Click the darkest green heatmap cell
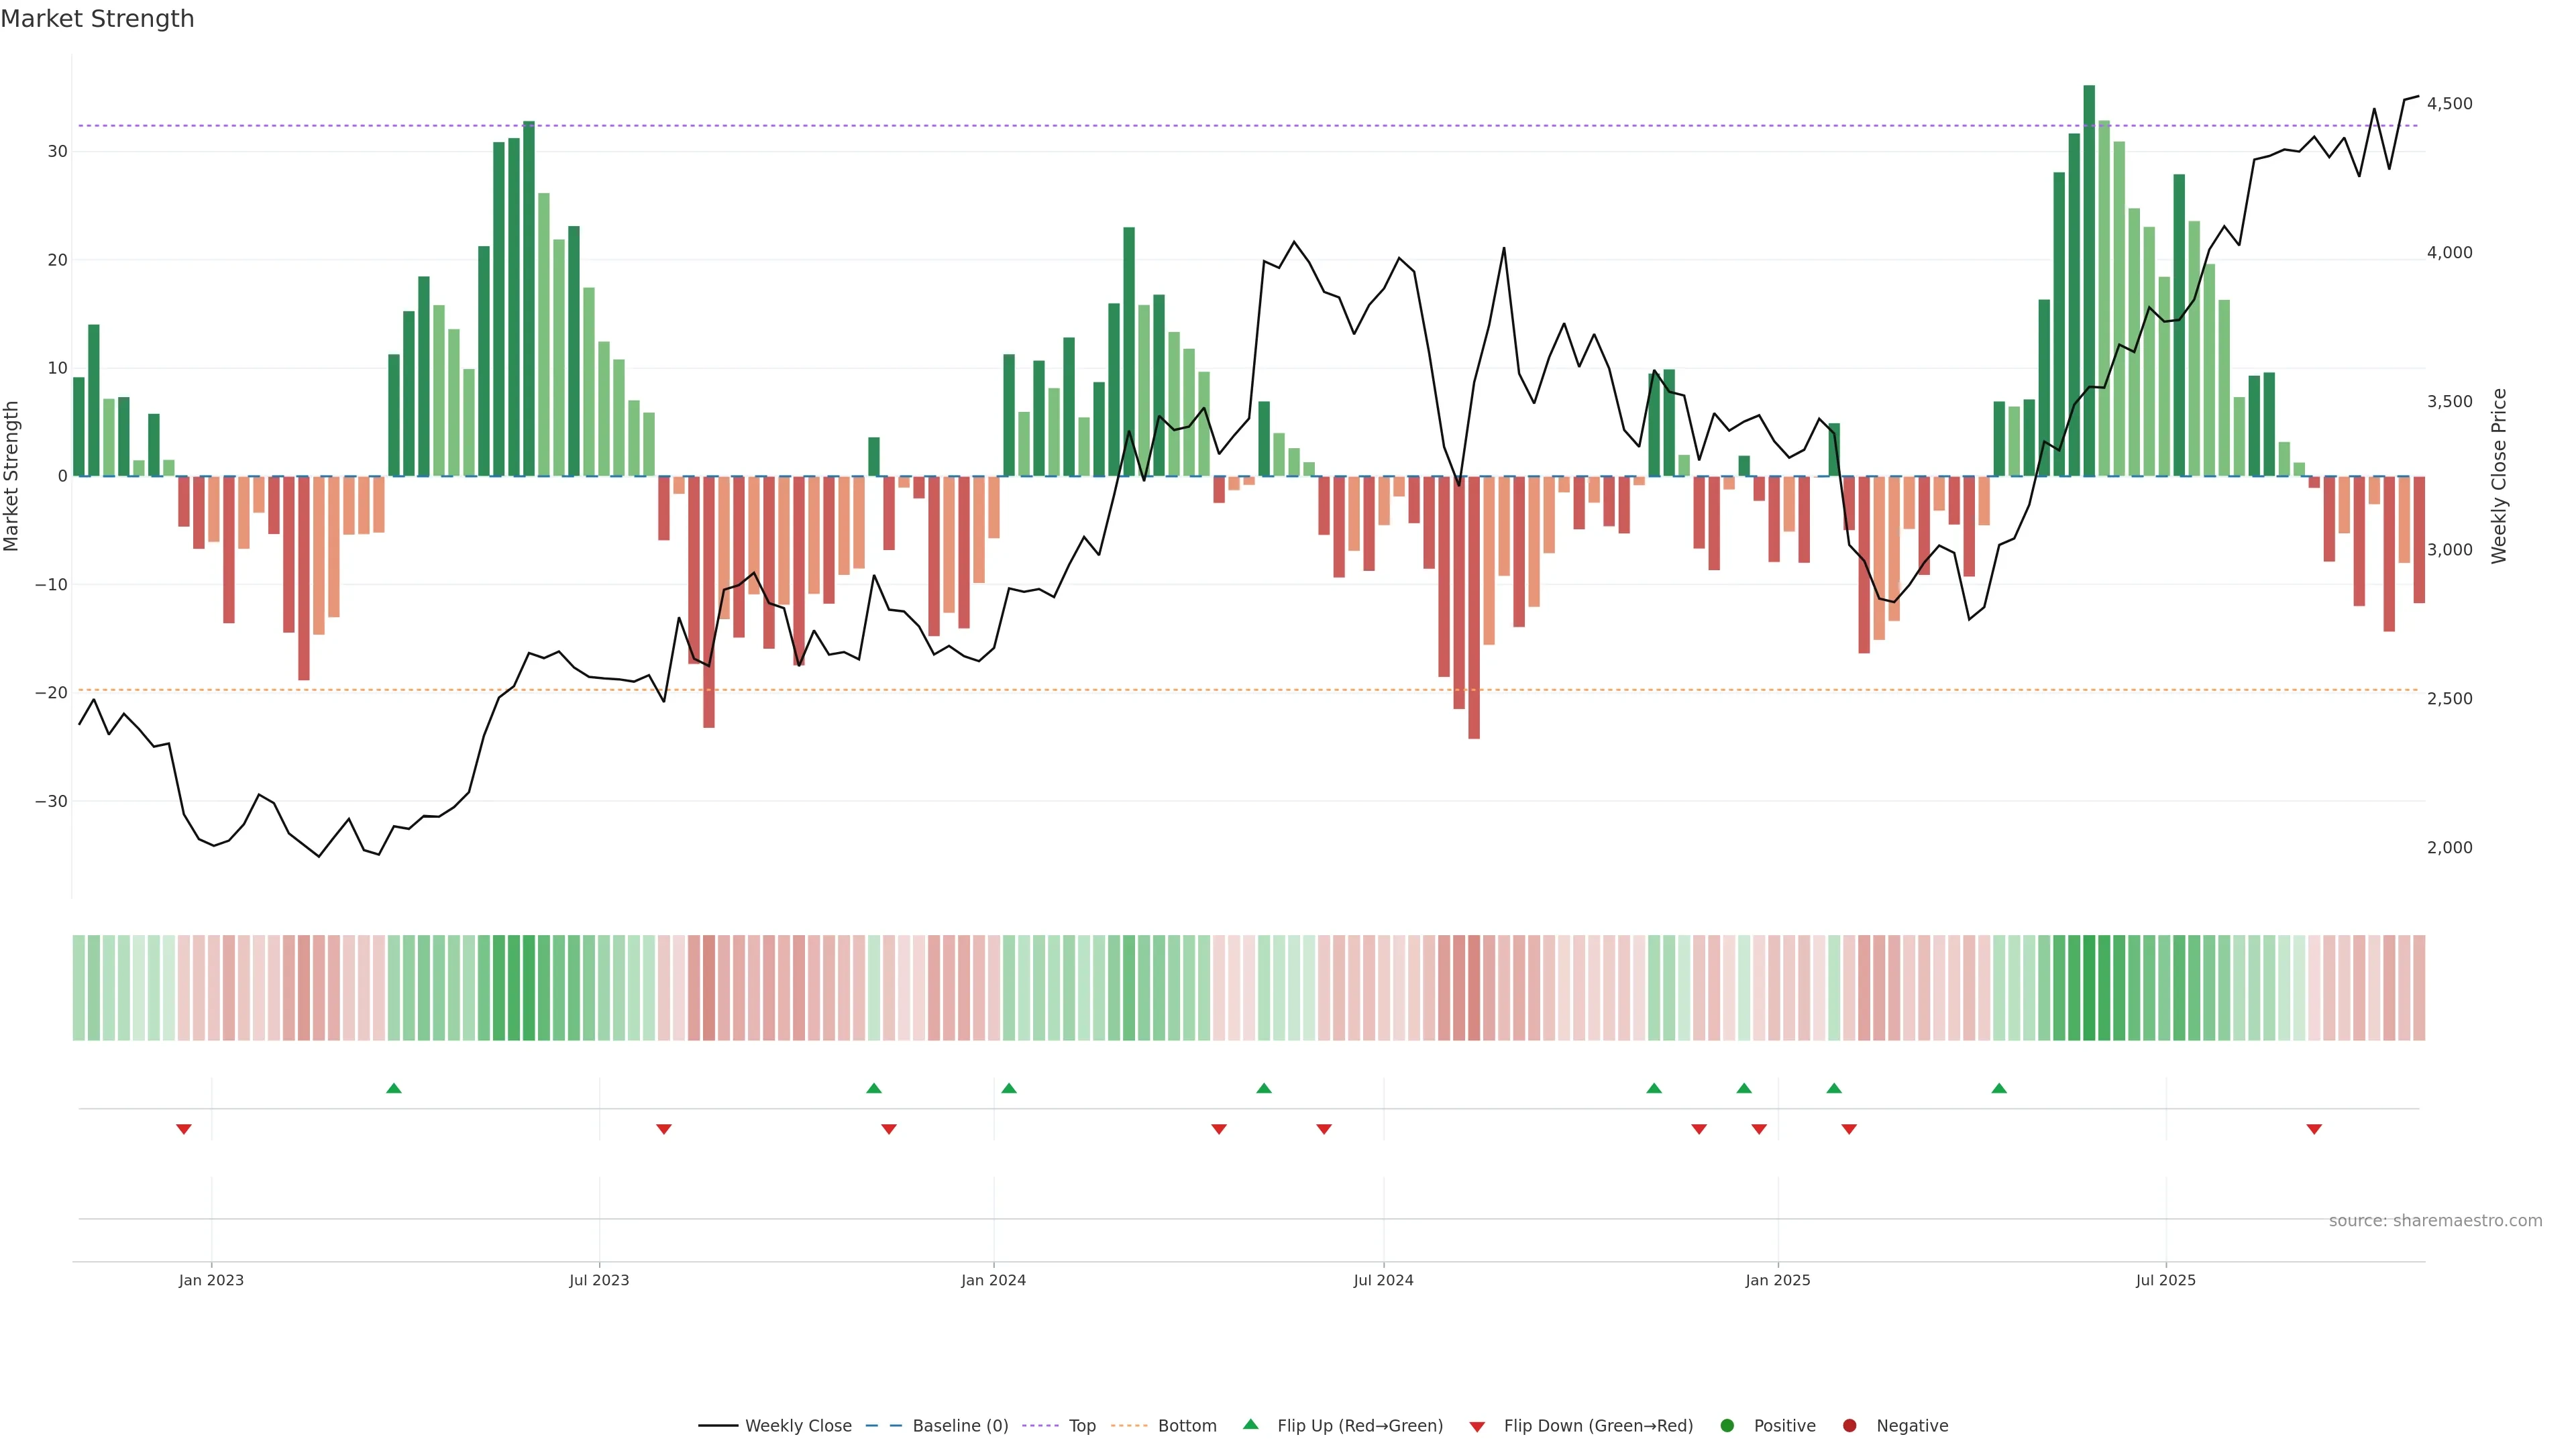The image size is (2576, 1449). click(x=2089, y=988)
